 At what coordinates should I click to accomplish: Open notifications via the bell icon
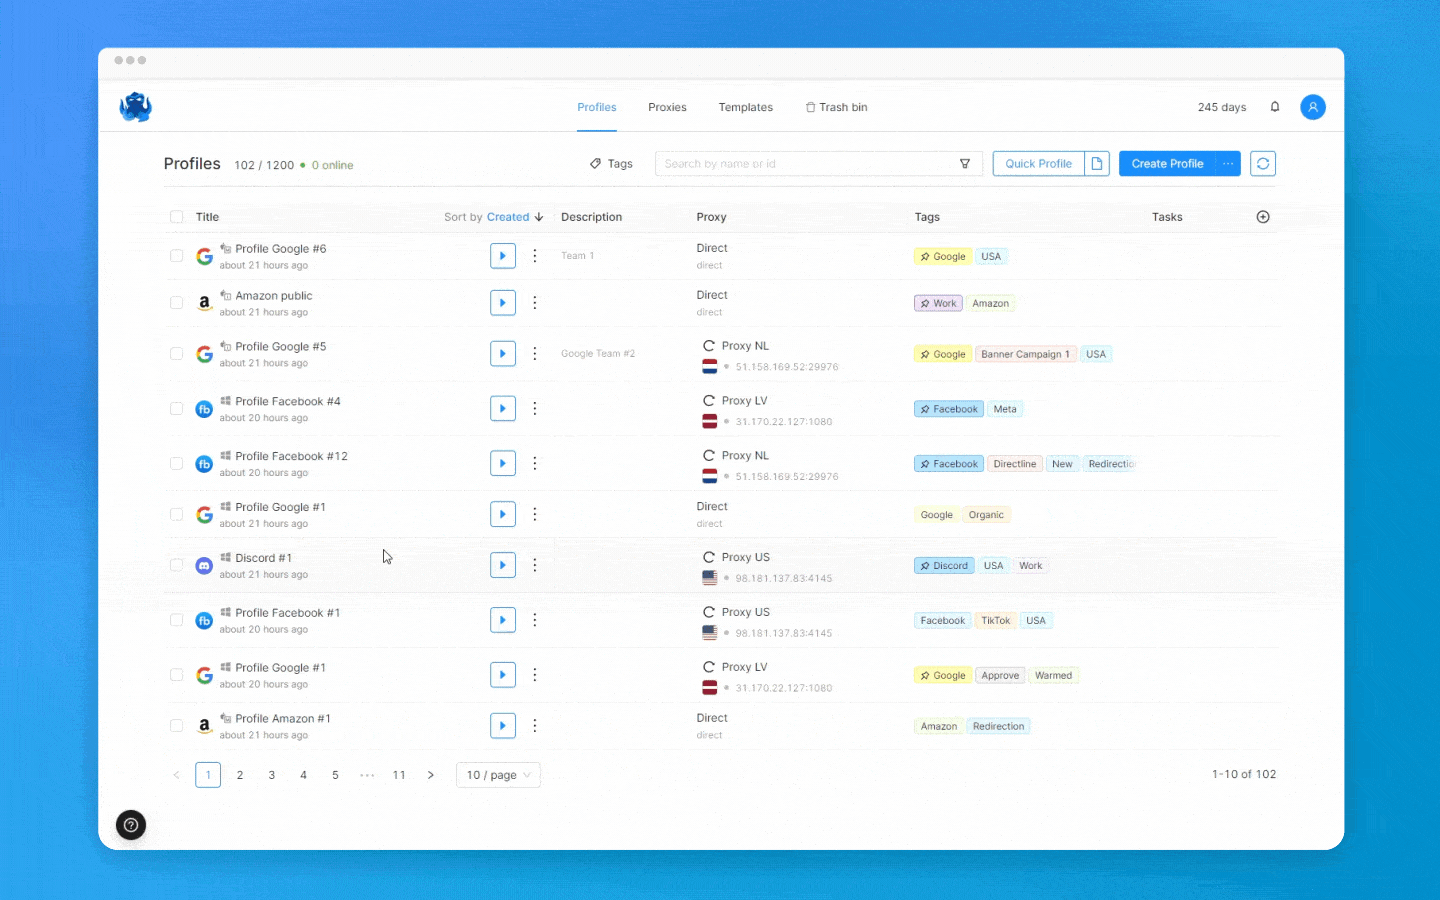1276,107
